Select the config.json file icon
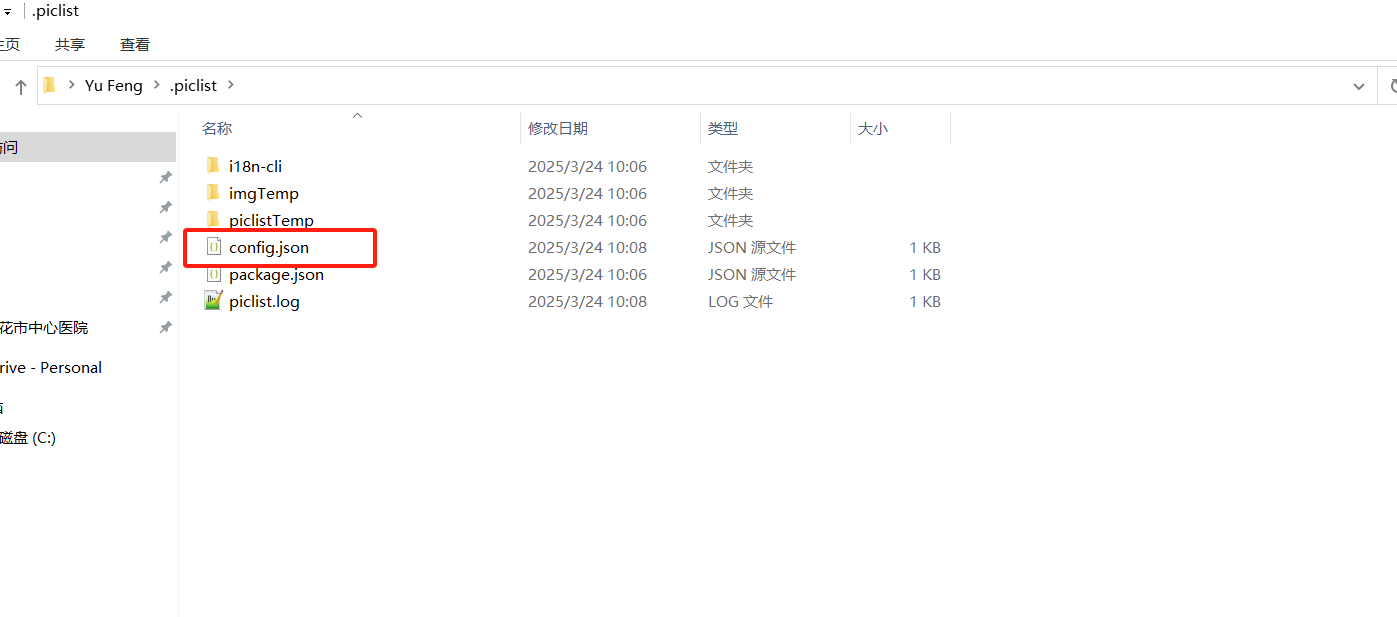Screen dimensions: 1397x617 (212, 247)
